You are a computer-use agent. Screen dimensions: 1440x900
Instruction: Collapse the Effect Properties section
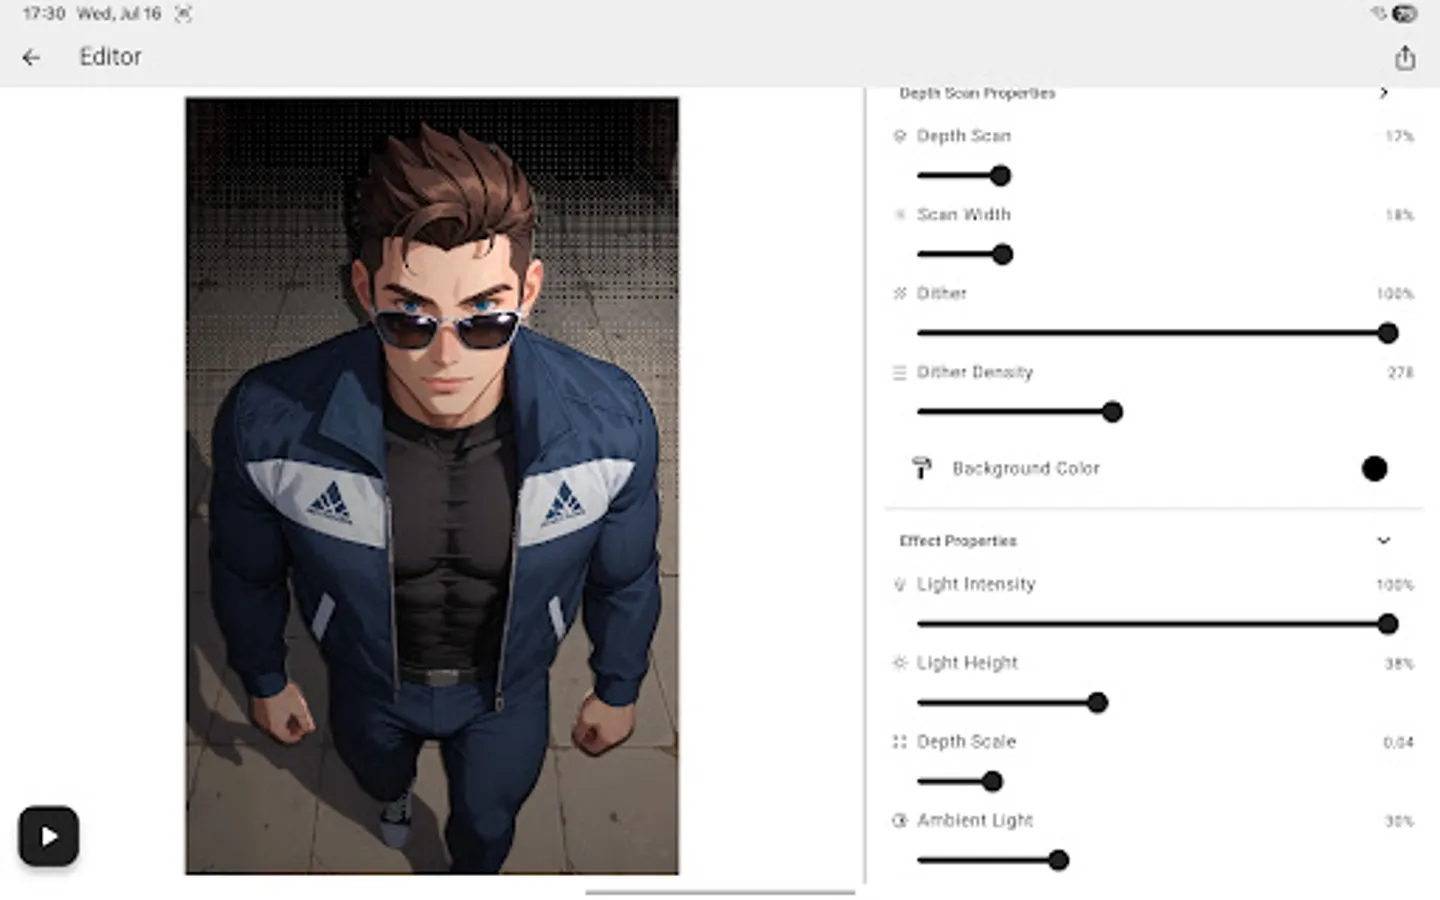[x=1384, y=540]
